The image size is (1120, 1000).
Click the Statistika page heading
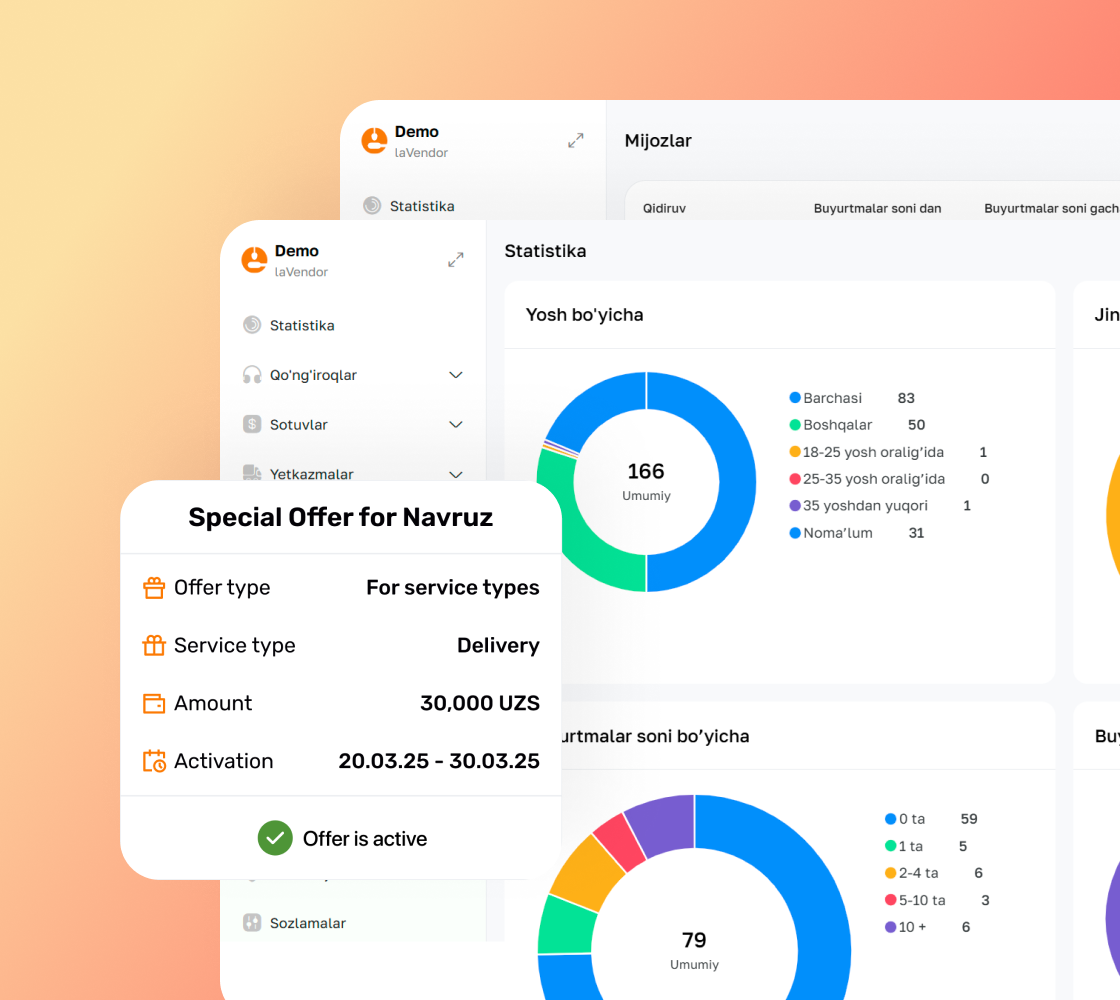(545, 251)
